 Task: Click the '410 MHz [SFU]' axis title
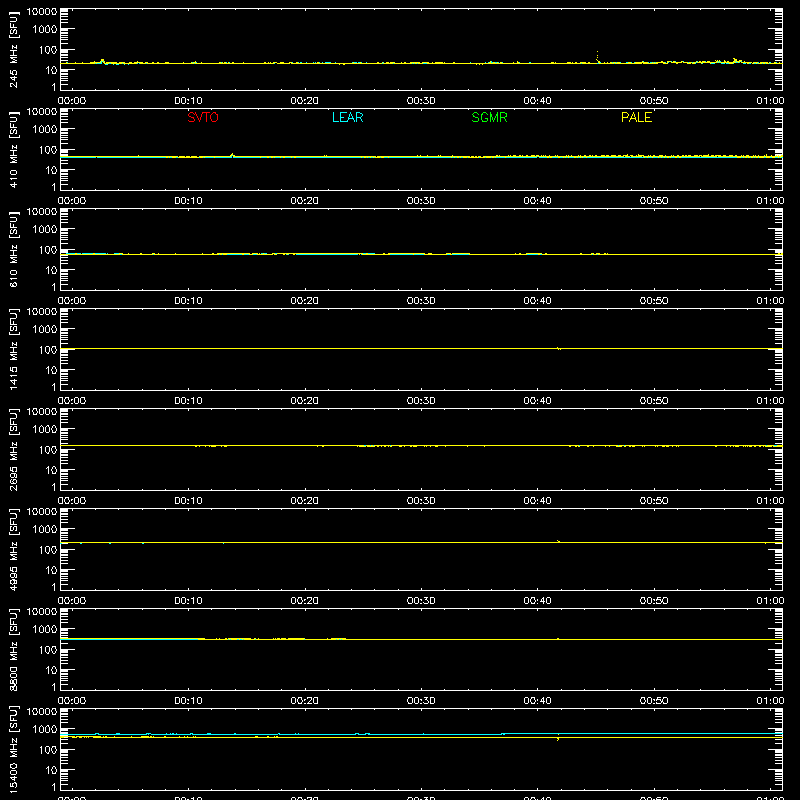click(x=14, y=149)
